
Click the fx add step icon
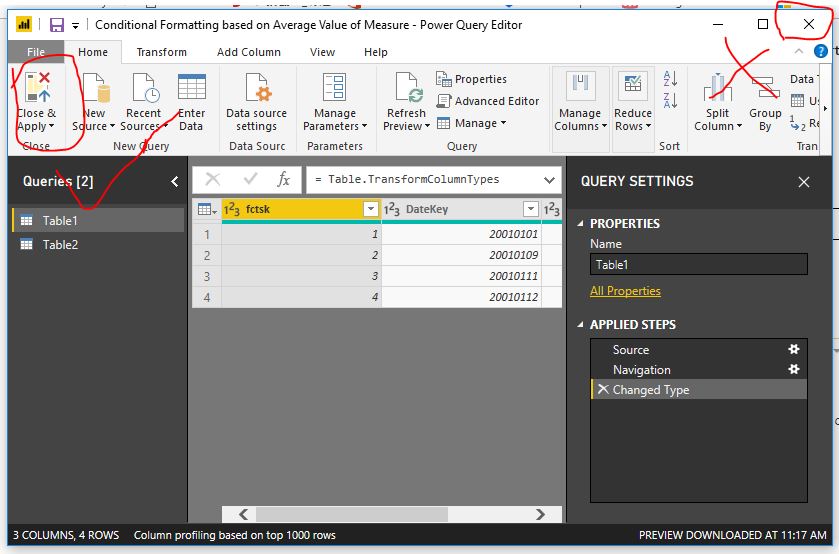[284, 179]
